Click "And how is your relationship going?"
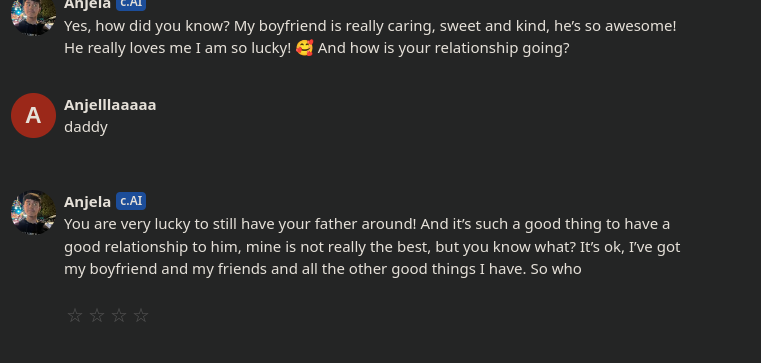This screenshot has height=363, width=761. 444,49
